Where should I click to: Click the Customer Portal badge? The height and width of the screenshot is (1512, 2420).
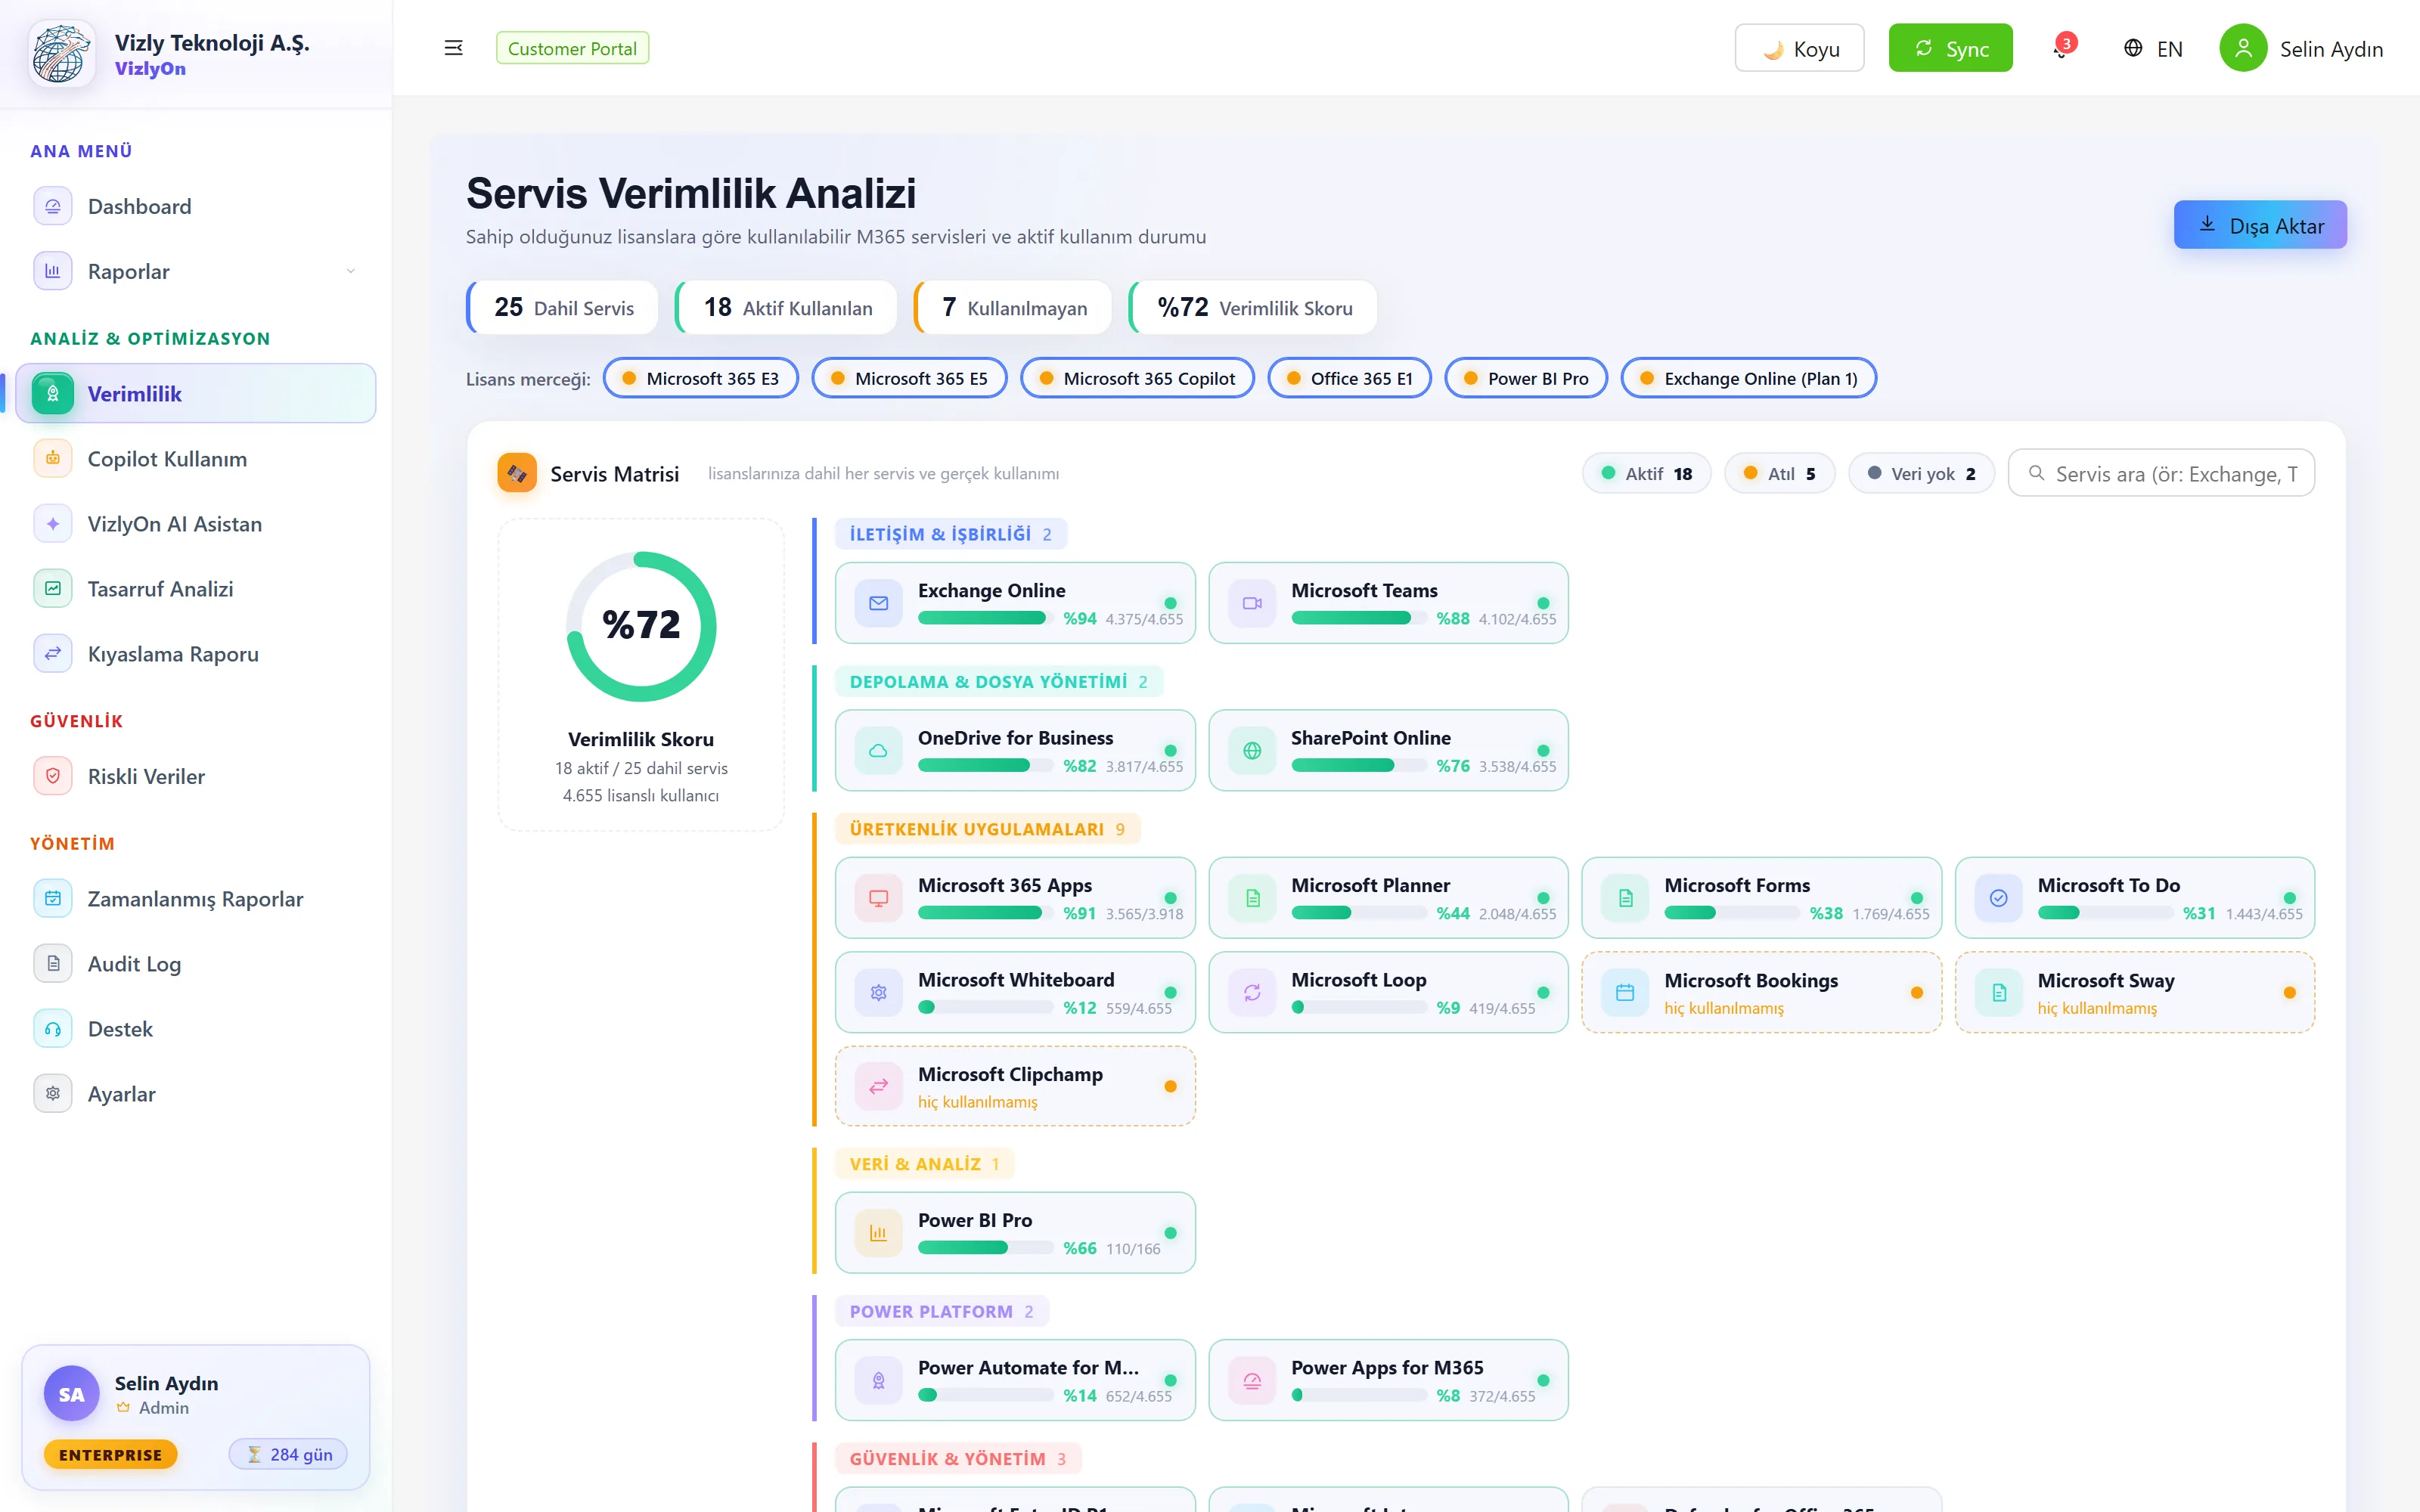(572, 48)
